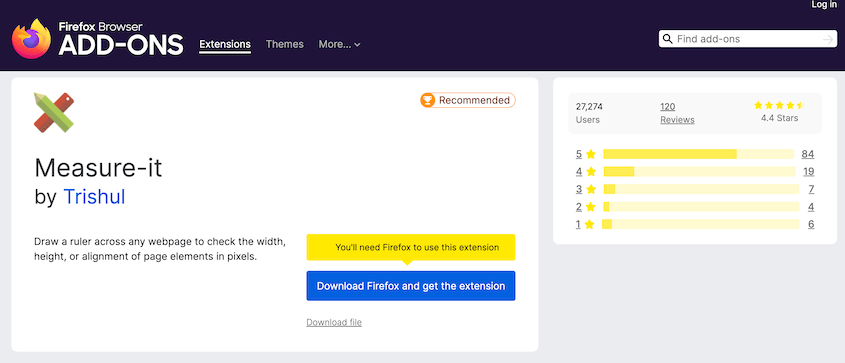Open the 4 two-star reviews count

click(811, 207)
